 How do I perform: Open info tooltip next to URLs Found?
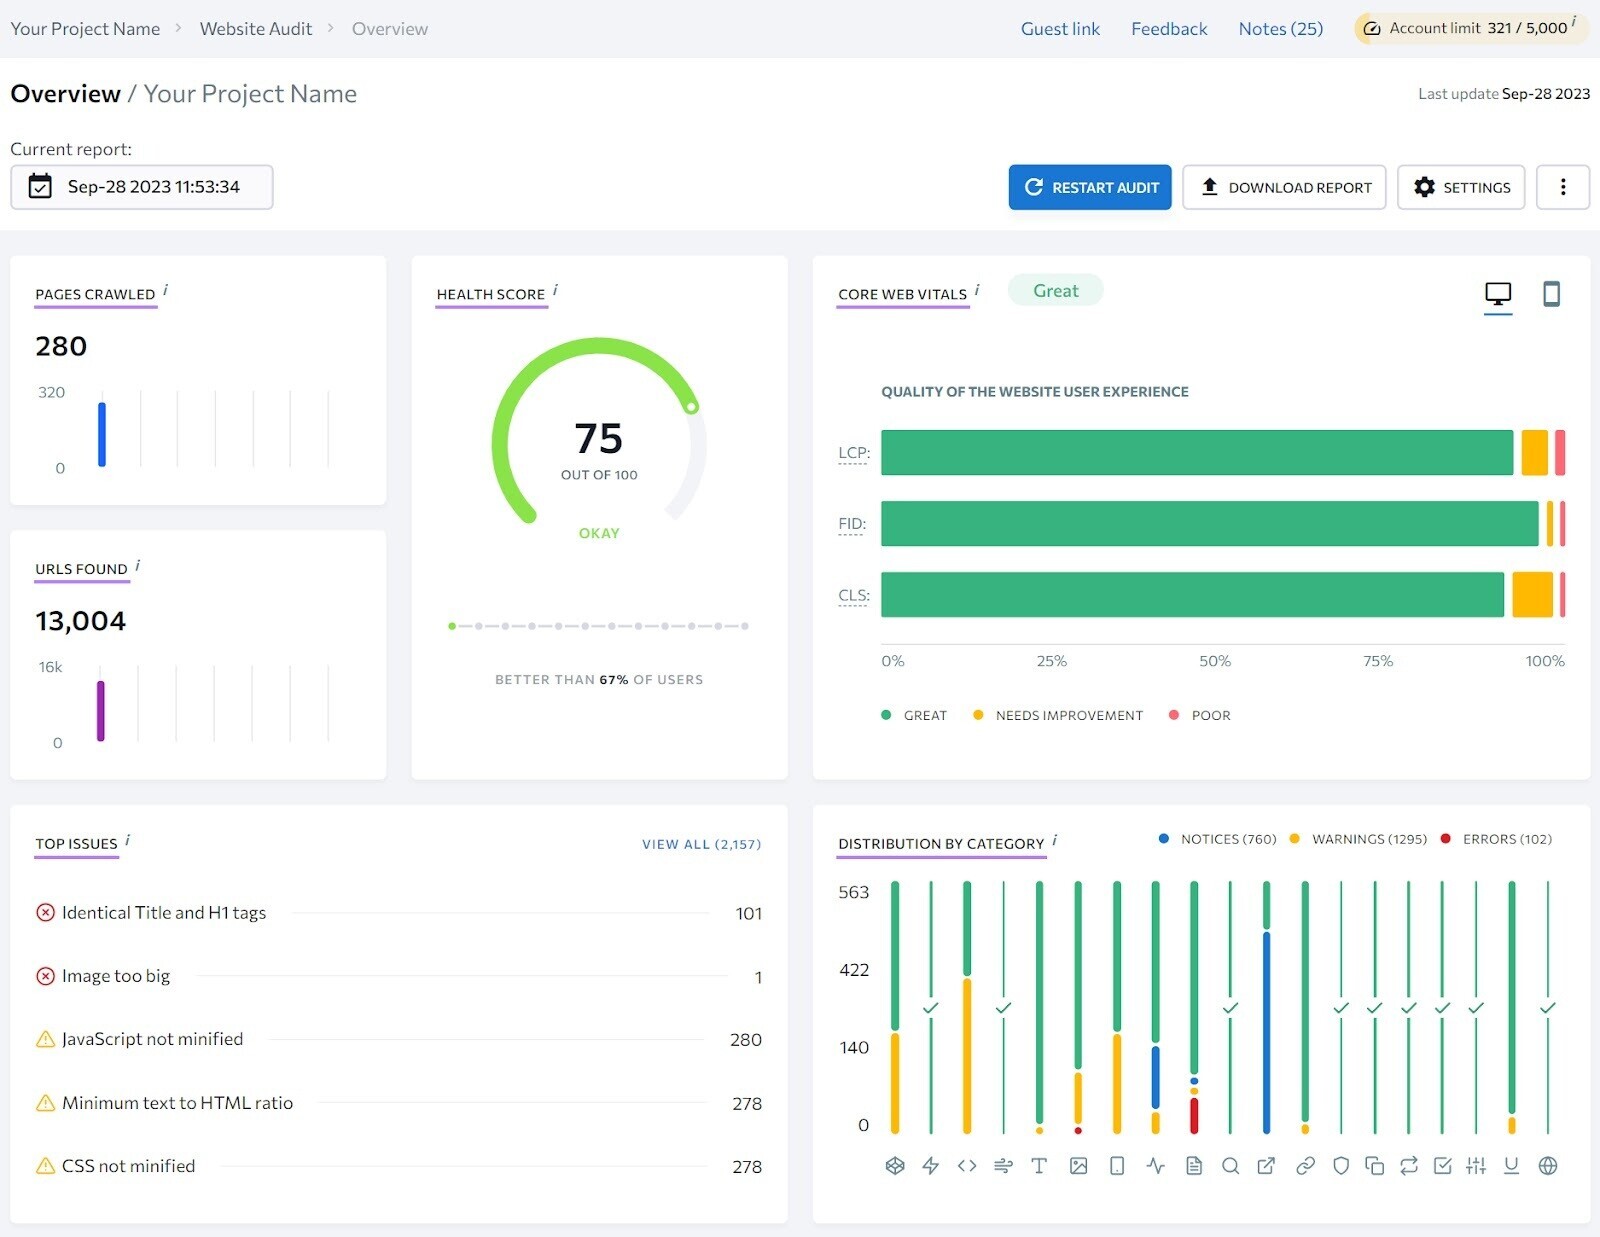137,565
